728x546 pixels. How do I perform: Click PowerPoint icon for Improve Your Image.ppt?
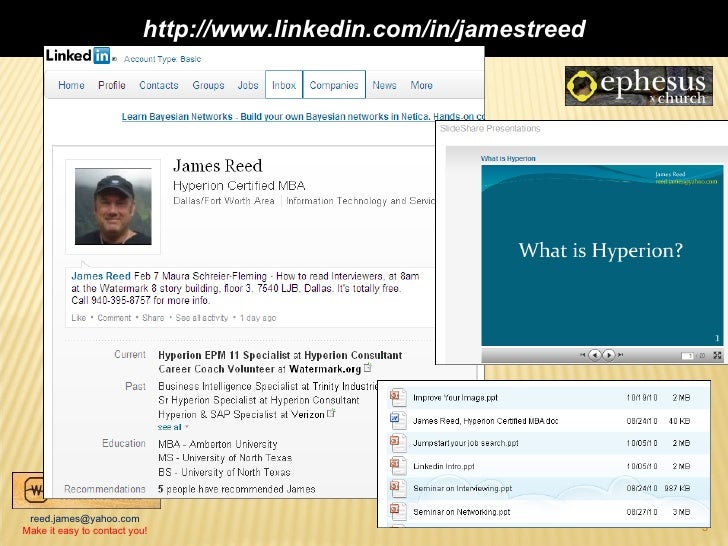point(397,397)
